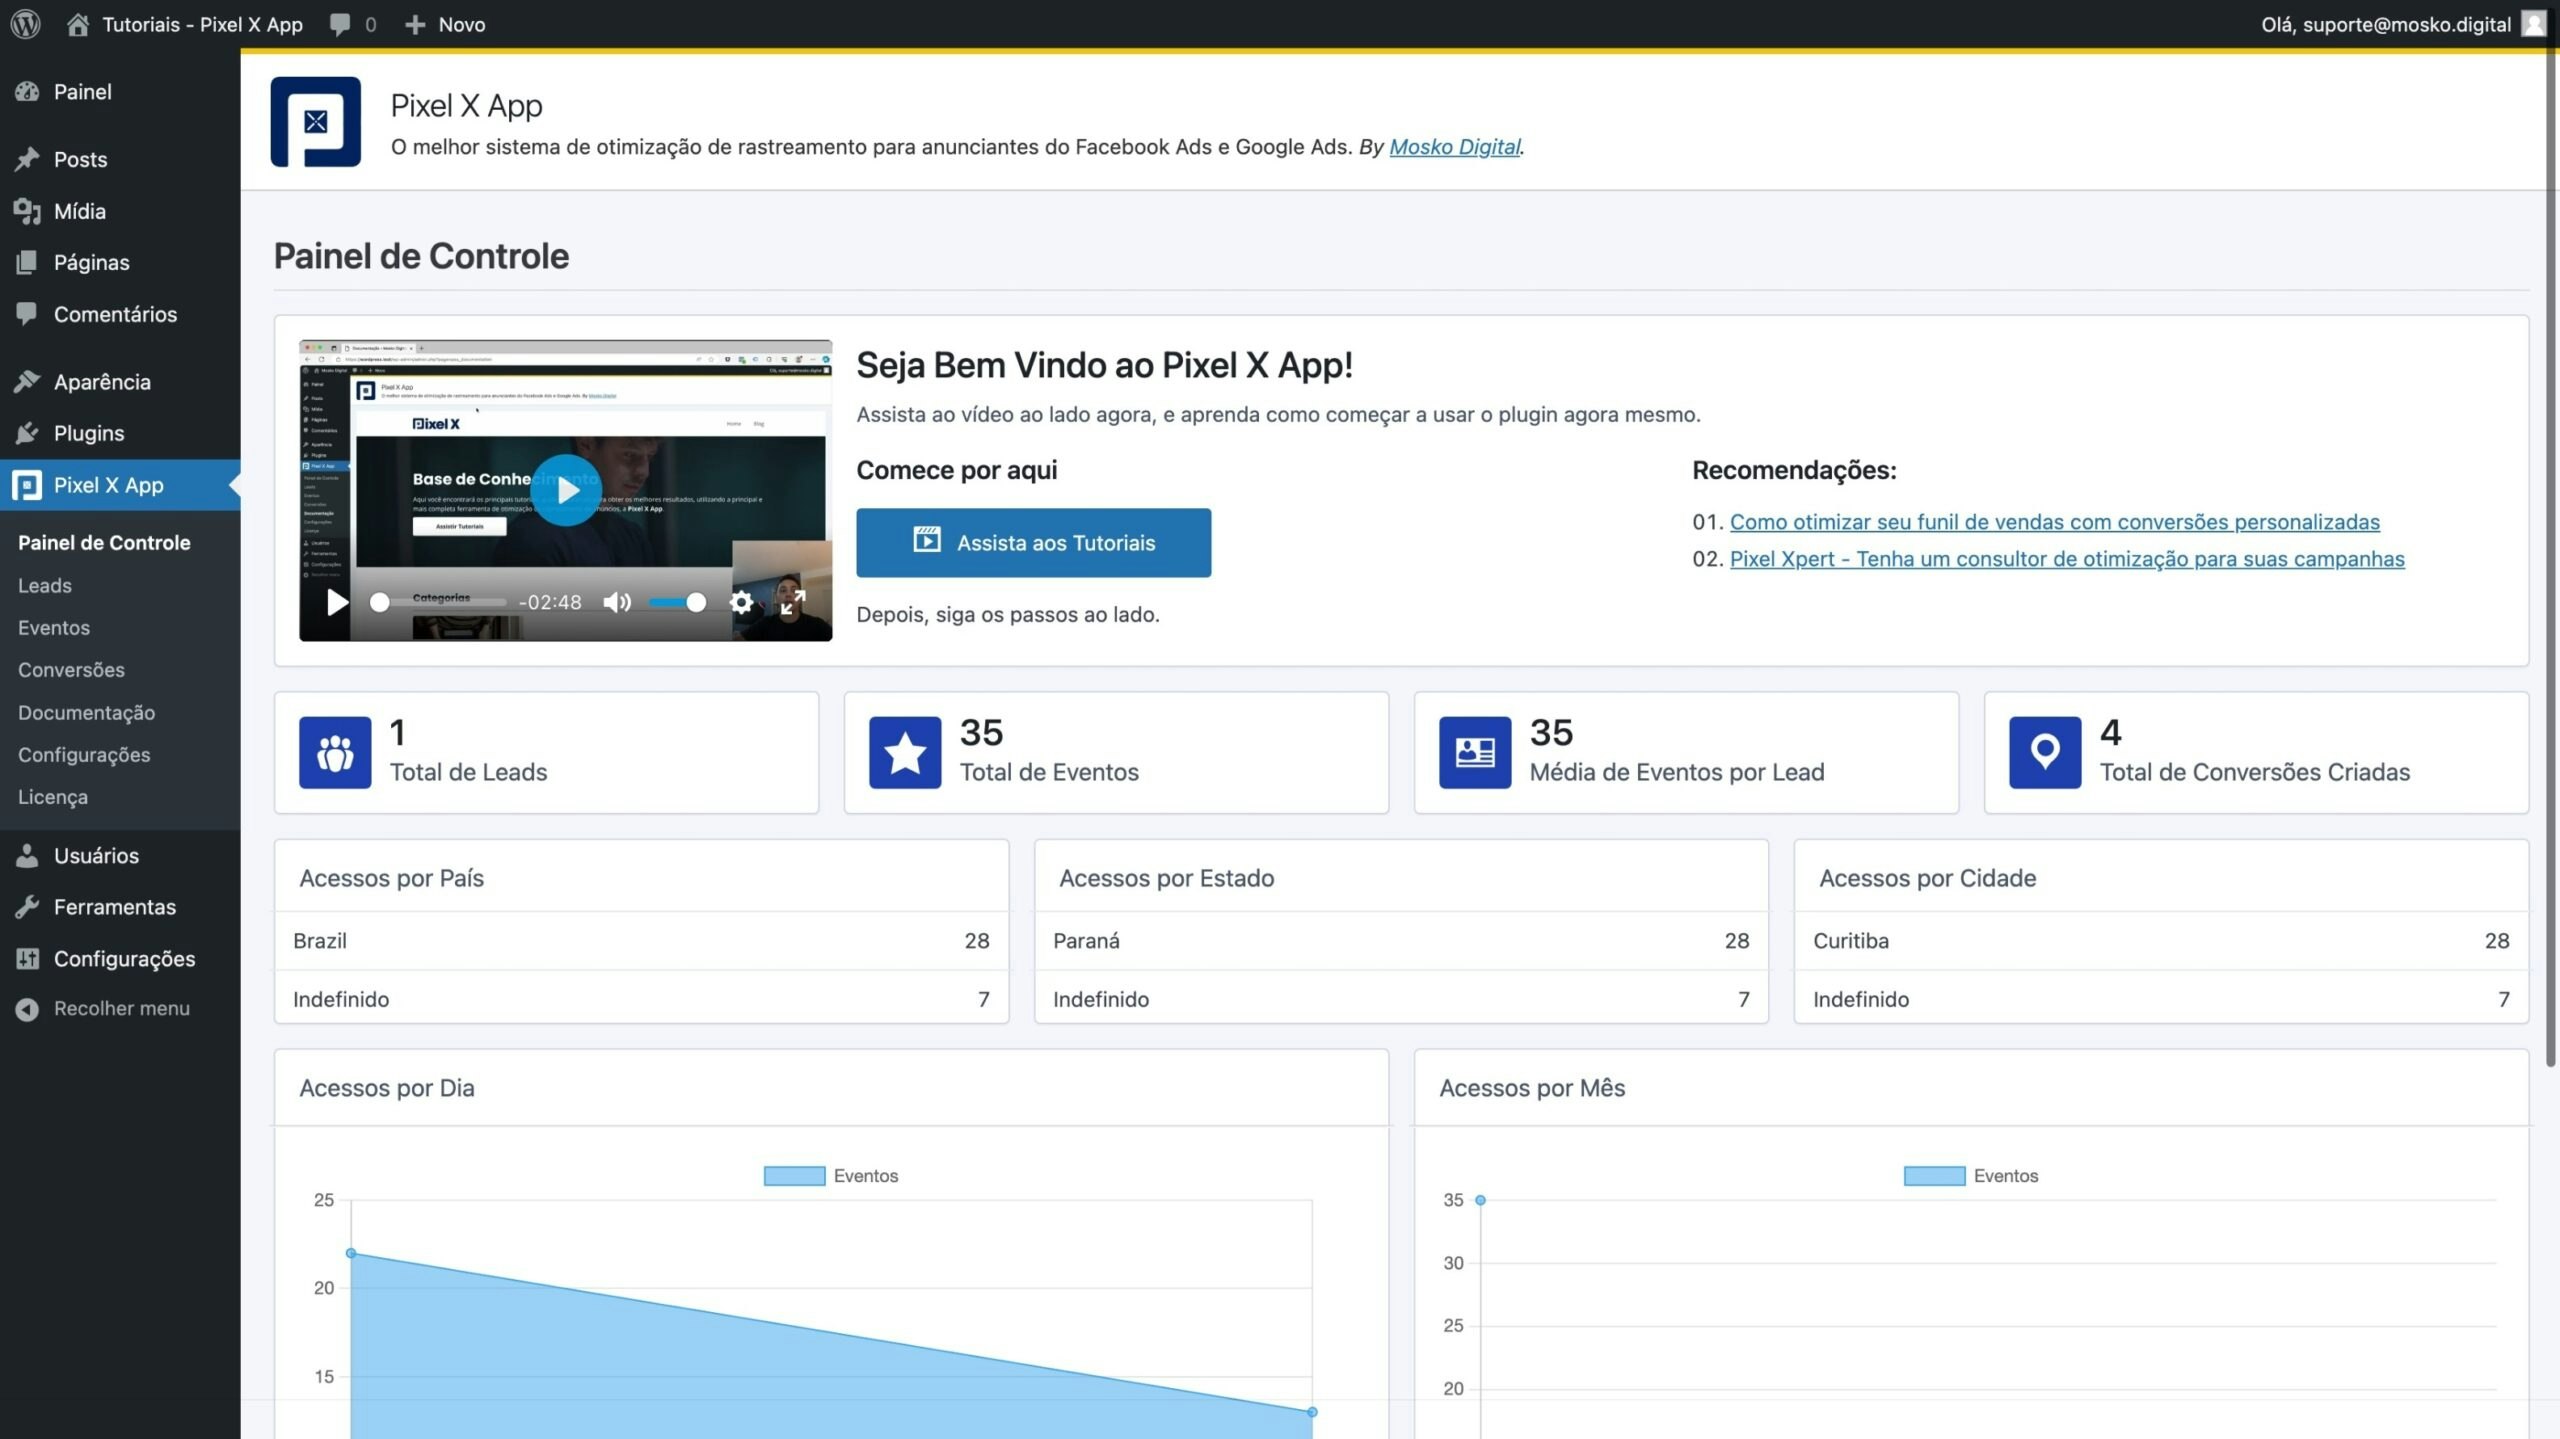The width and height of the screenshot is (2560, 1439).
Task: Open the Eventos submenu item
Action: [x=54, y=627]
